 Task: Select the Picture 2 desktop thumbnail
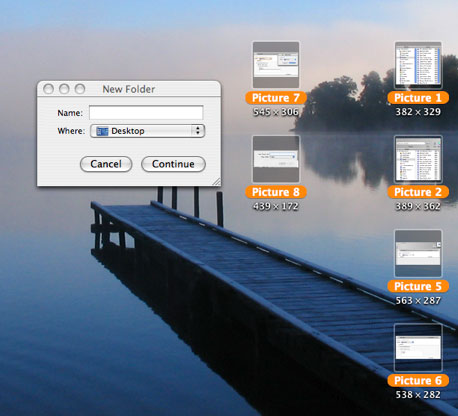(x=418, y=159)
